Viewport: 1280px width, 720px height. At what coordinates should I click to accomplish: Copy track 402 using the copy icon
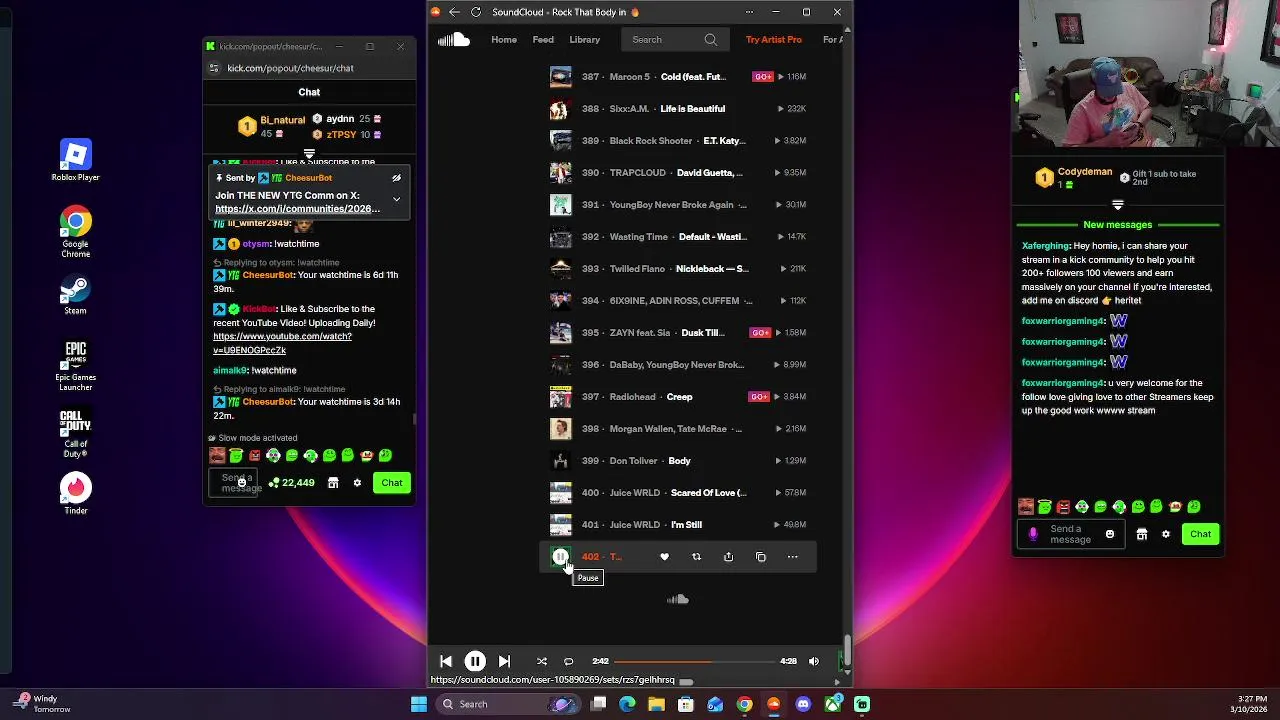[760, 557]
